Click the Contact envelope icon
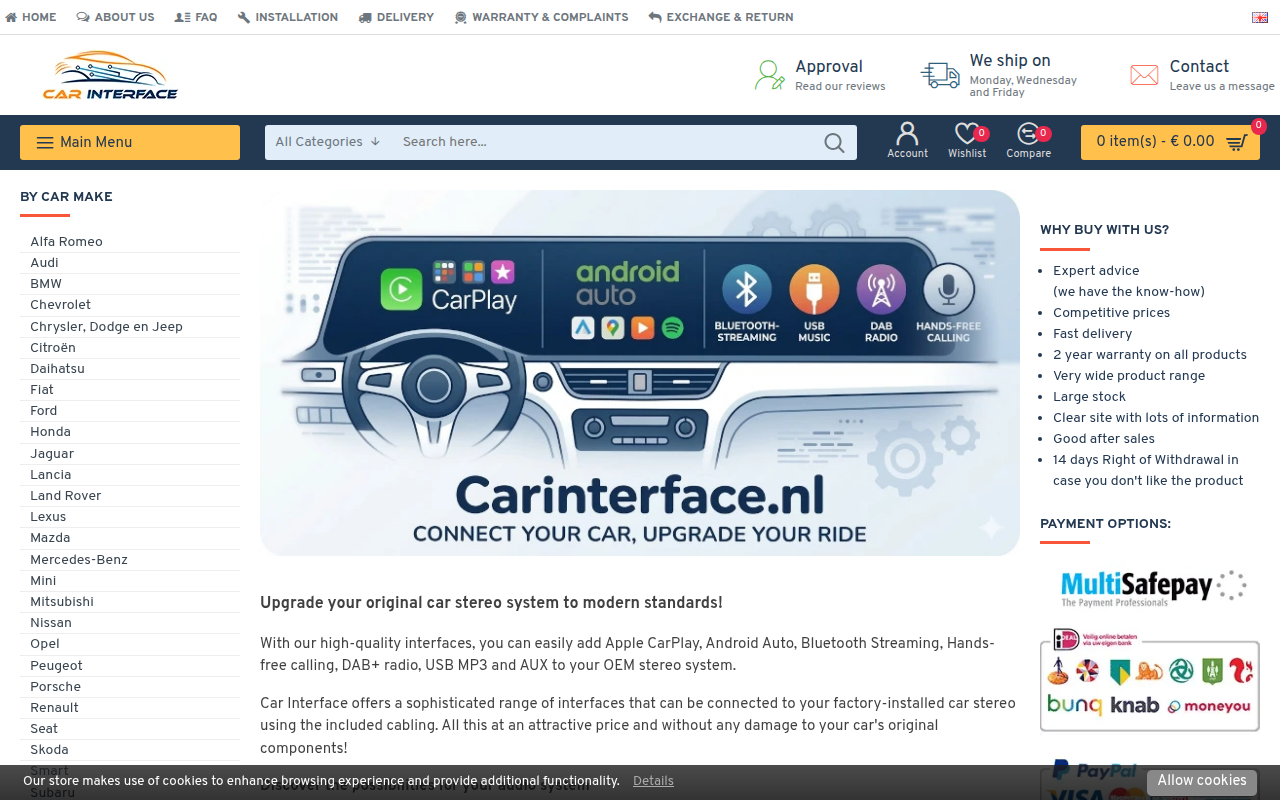 click(x=1144, y=75)
